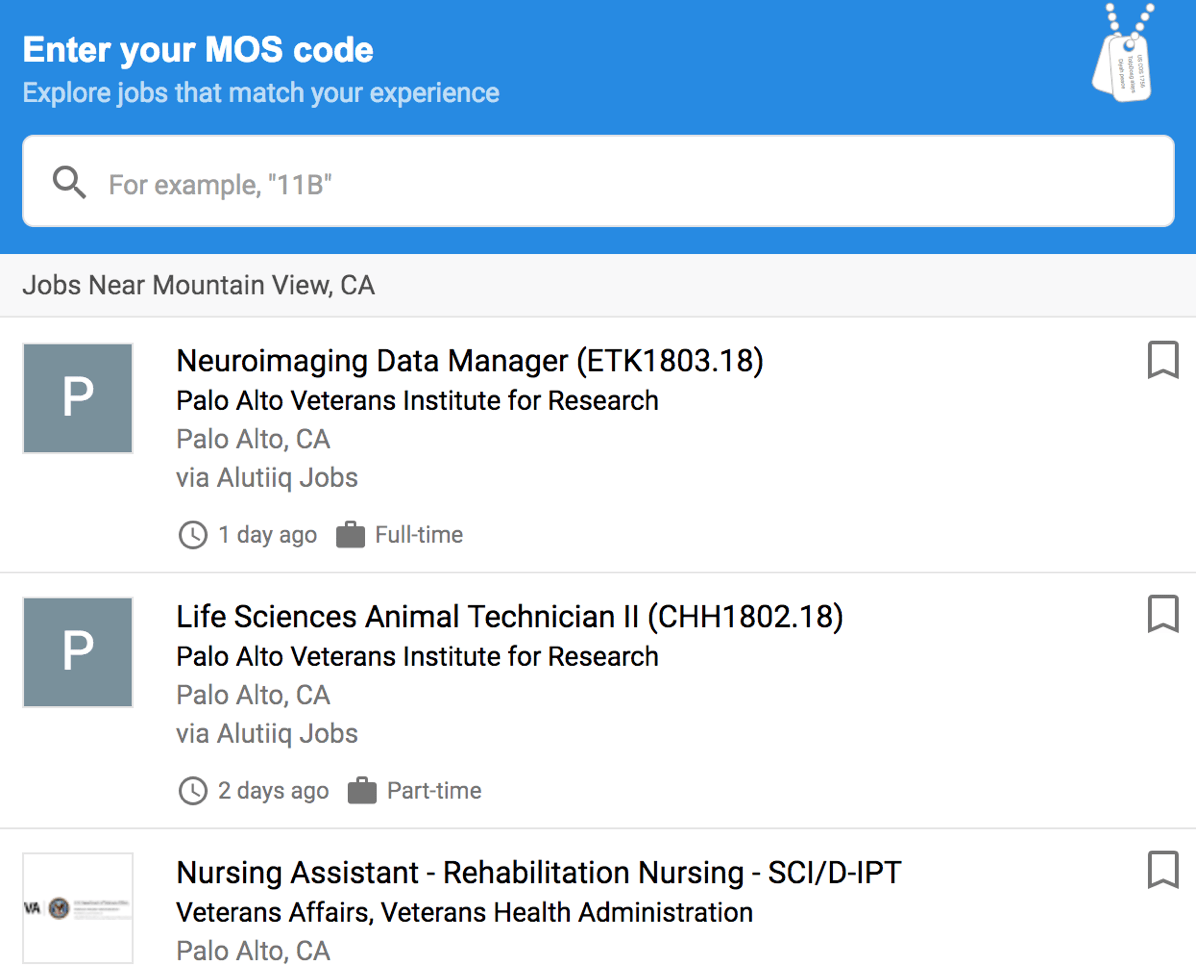Image resolution: width=1196 pixels, height=966 pixels.
Task: Click 'Palo Alto Veterans Institute for Research' text
Action: [417, 400]
